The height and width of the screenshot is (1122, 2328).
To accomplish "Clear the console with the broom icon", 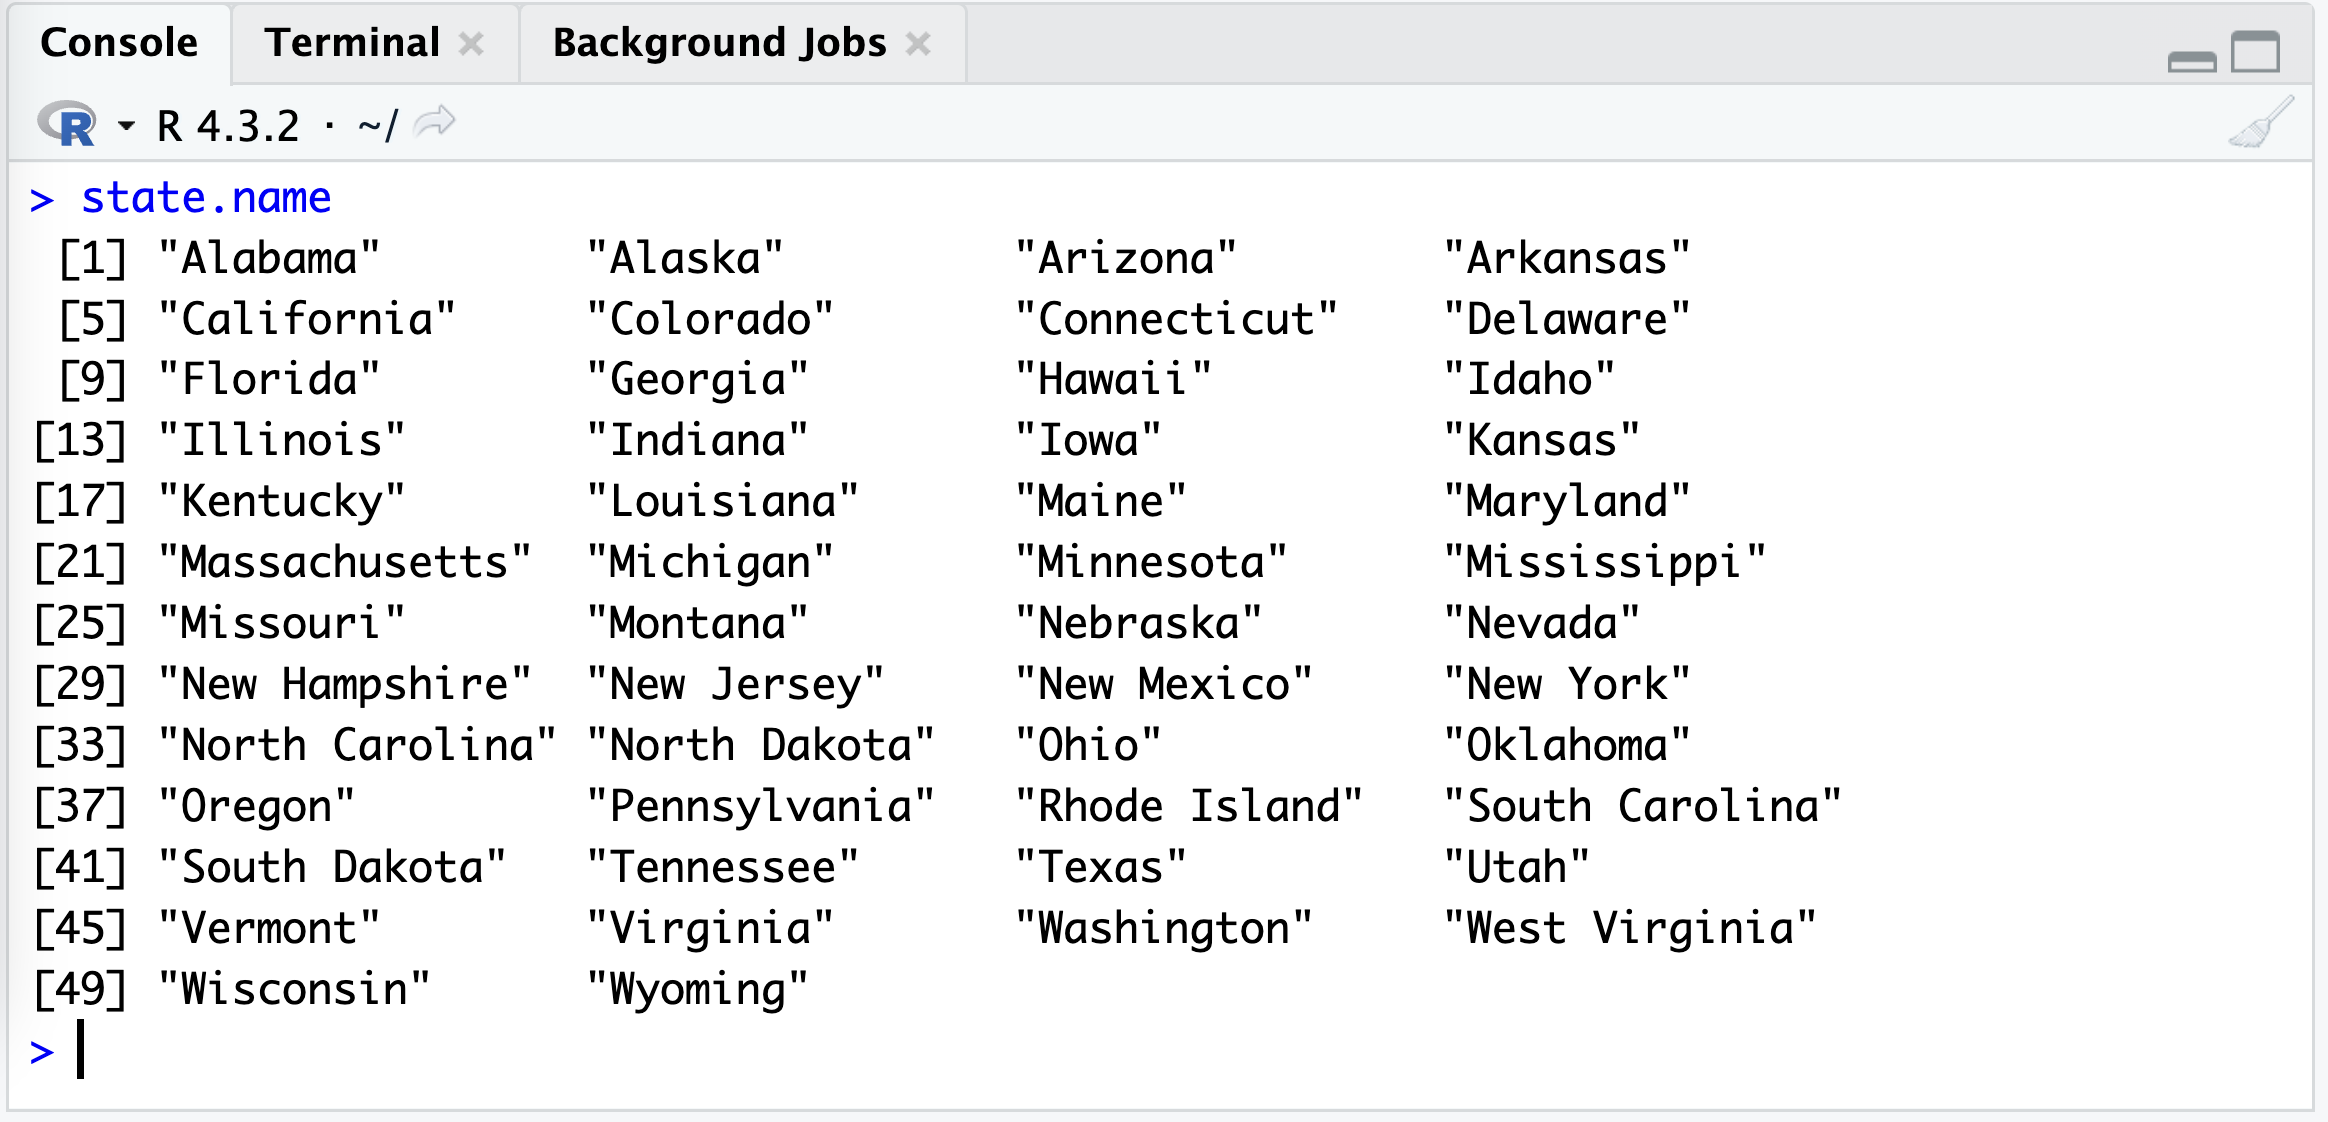I will [2262, 123].
